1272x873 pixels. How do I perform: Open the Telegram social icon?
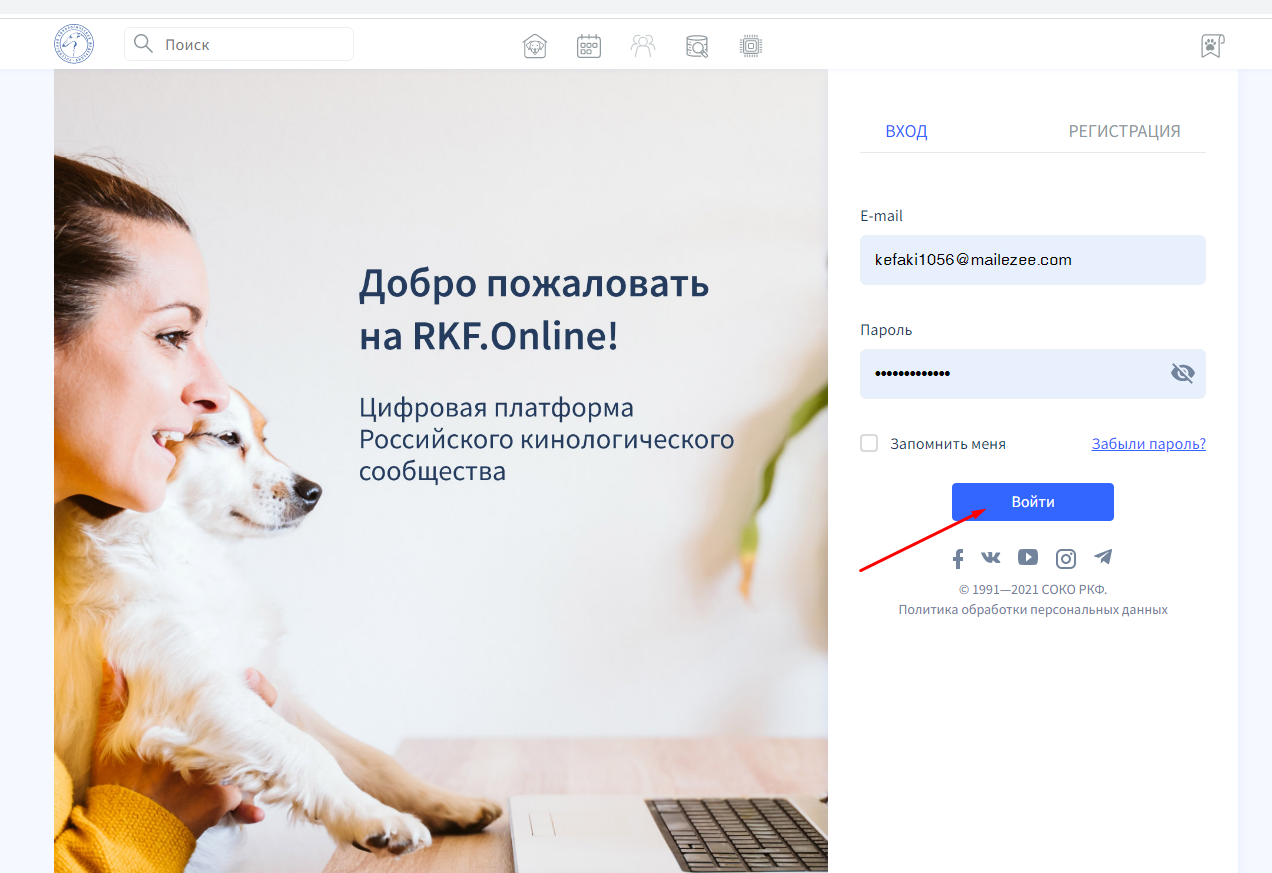(x=1103, y=557)
